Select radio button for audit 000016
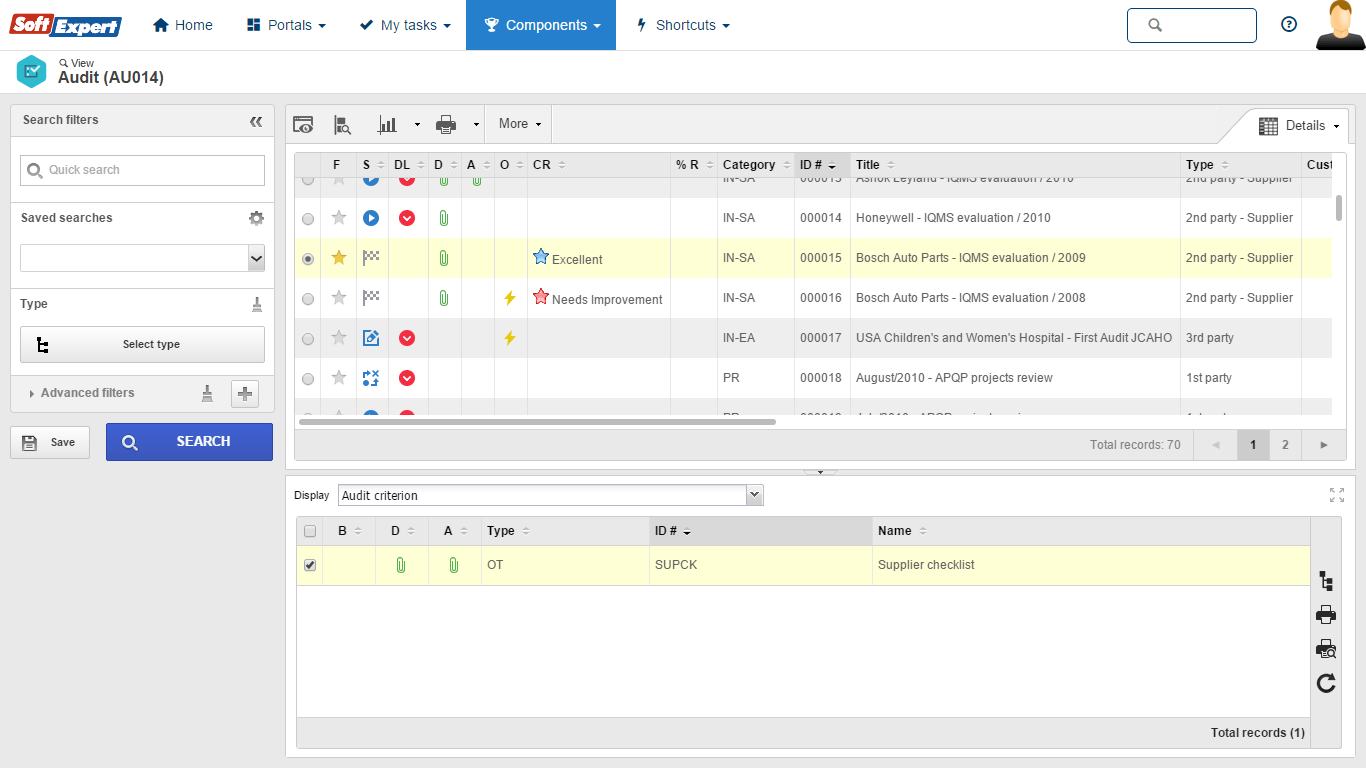 coord(308,298)
